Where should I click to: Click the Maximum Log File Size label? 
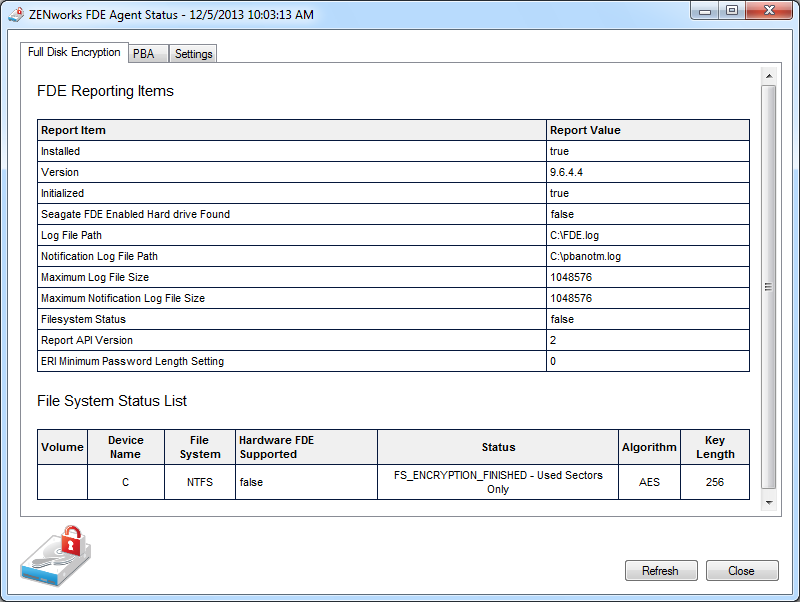pos(95,277)
